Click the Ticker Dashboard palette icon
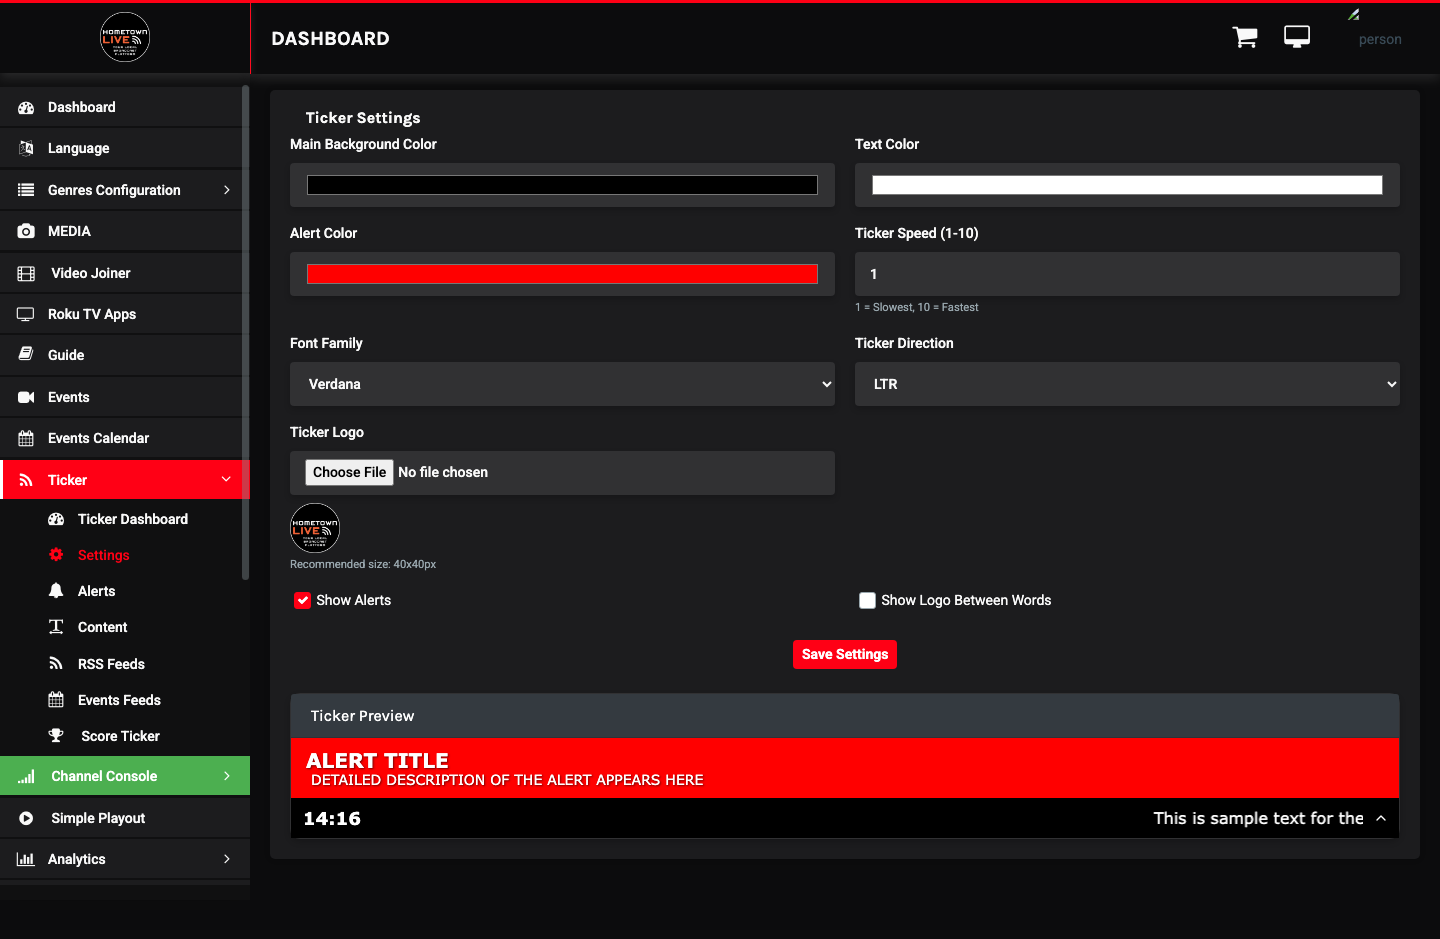 [56, 519]
